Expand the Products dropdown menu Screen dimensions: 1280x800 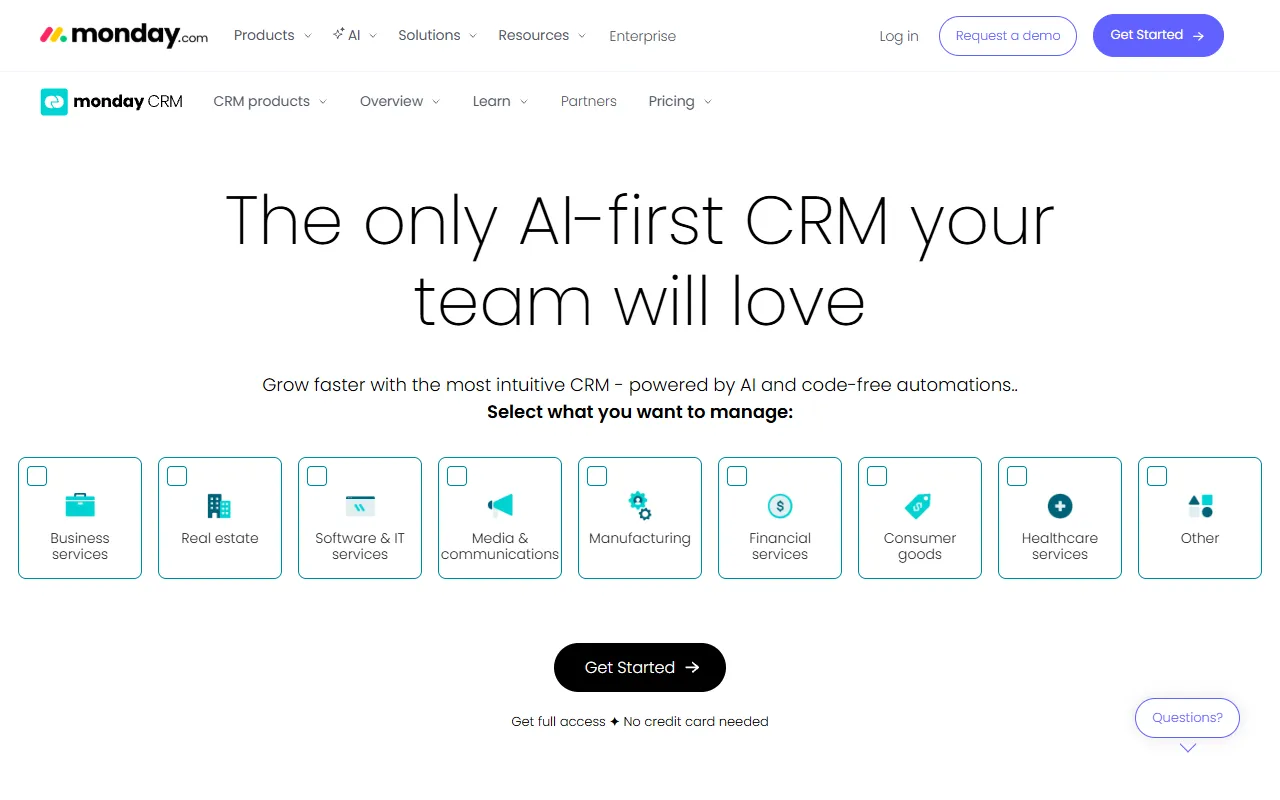pyautogui.click(x=272, y=35)
